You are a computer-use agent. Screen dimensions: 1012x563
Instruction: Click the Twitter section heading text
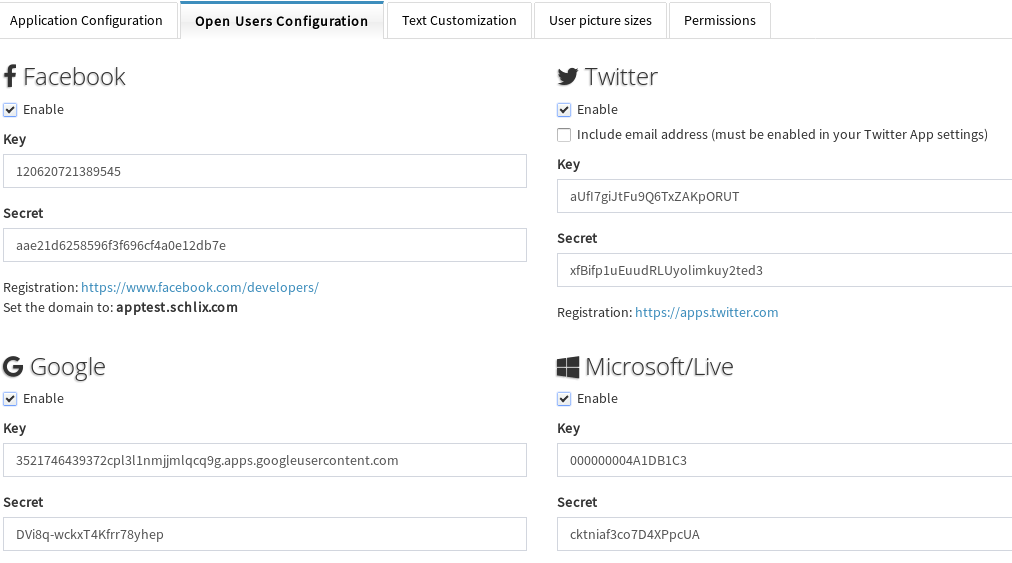click(x=621, y=77)
